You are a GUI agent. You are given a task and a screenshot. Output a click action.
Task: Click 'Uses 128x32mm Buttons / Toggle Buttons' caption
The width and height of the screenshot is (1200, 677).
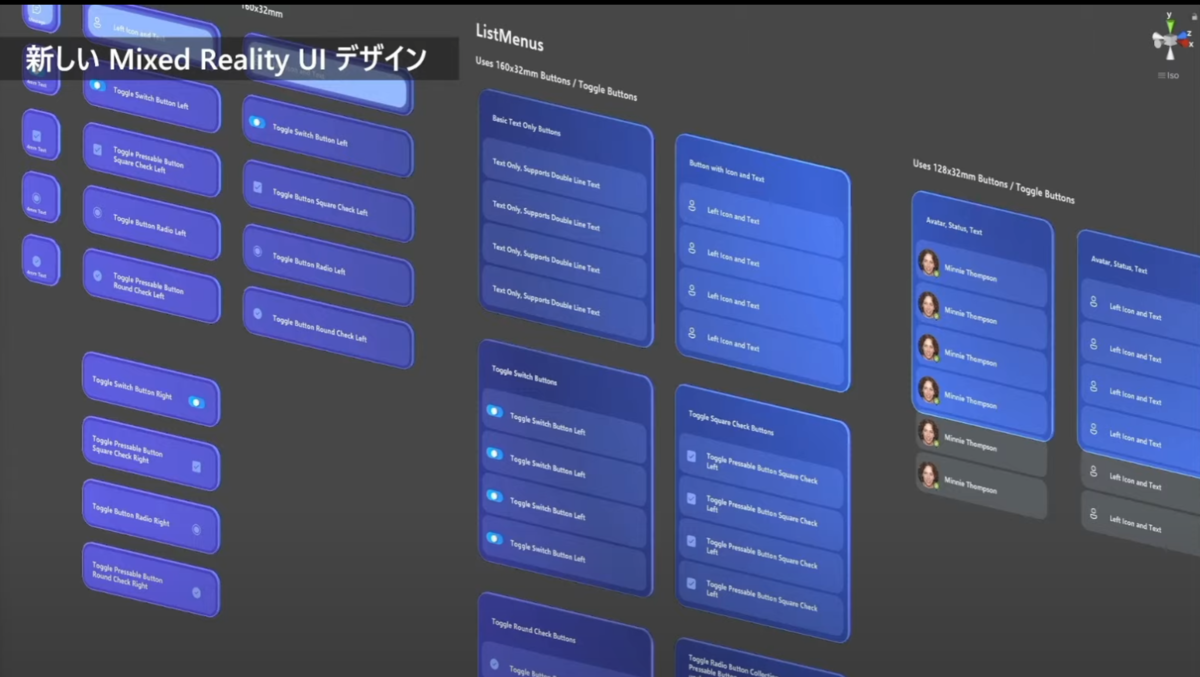[x=993, y=181]
